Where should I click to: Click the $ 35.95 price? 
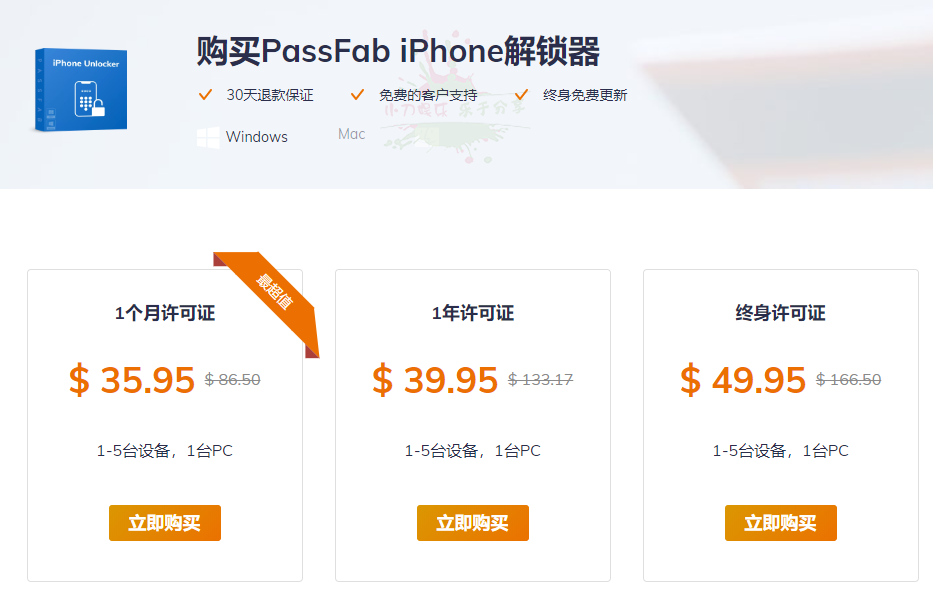(132, 380)
